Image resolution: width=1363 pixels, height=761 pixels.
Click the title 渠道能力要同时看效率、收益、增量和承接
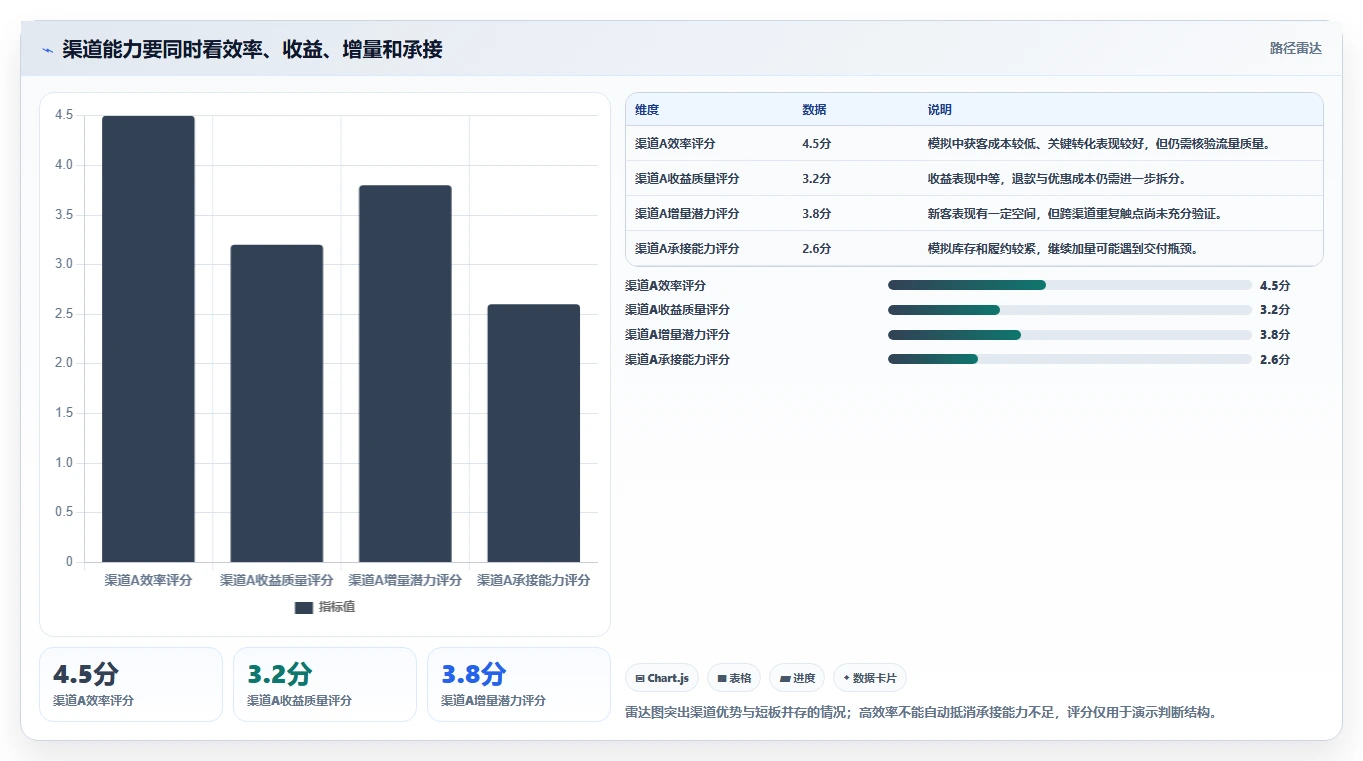[x=252, y=49]
